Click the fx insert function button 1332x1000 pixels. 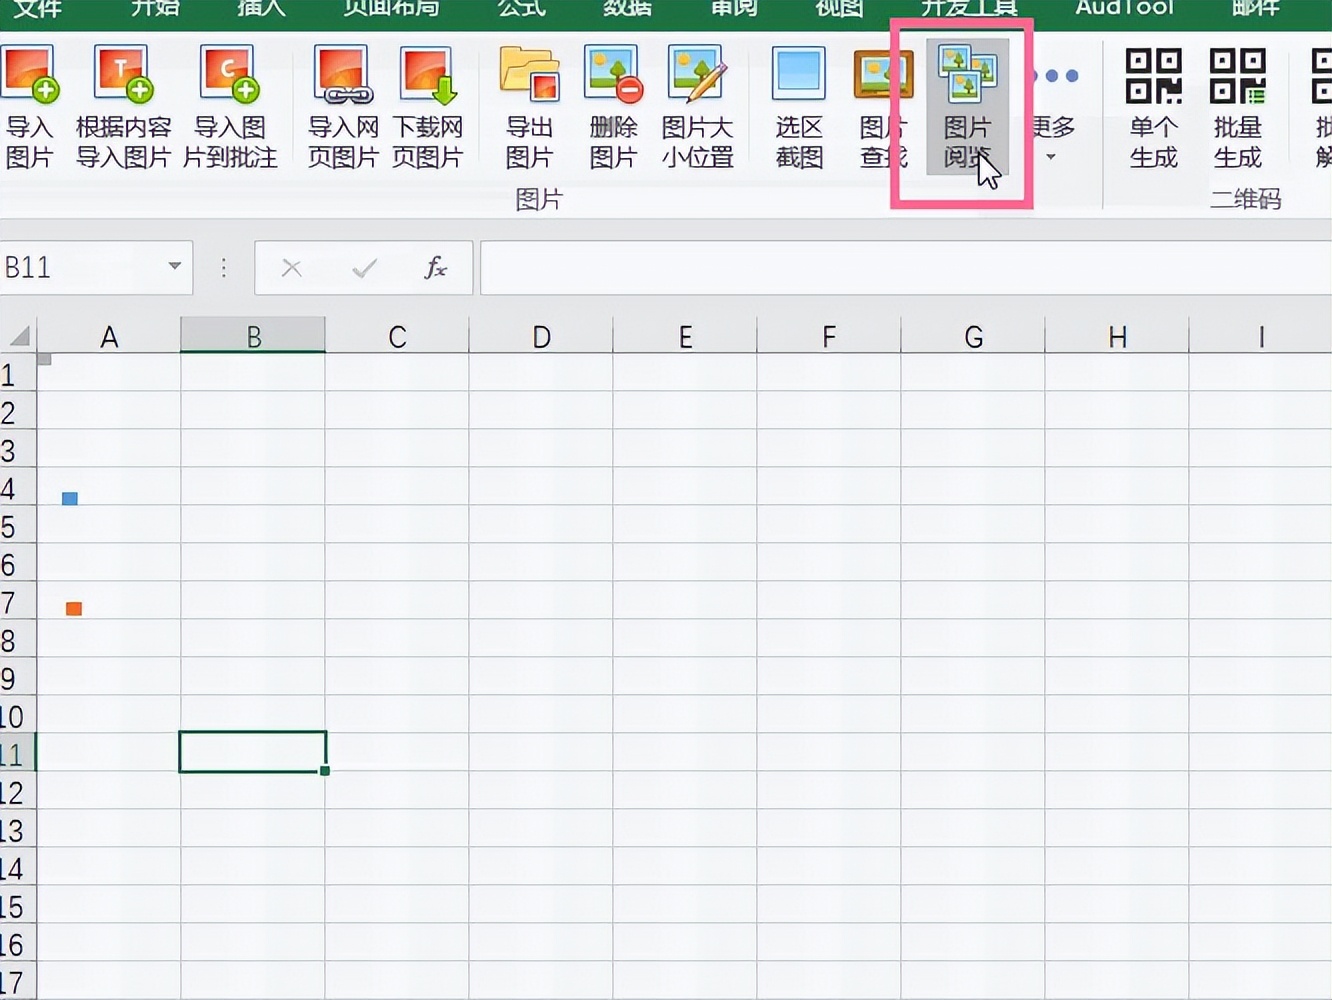(x=434, y=267)
